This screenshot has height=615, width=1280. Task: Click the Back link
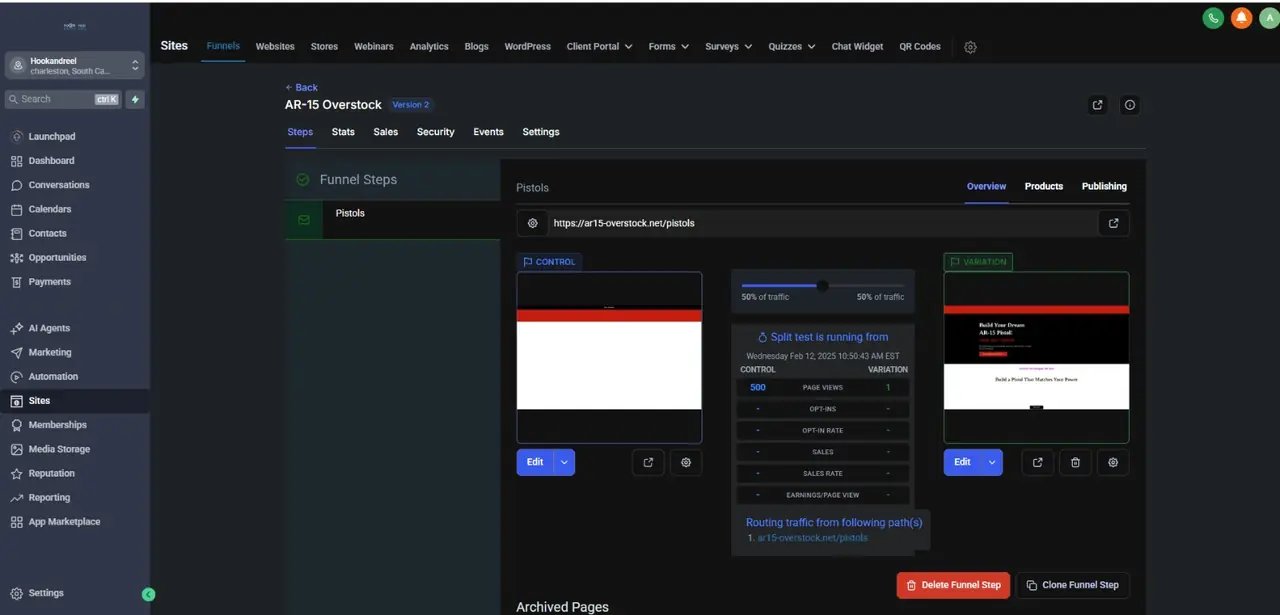click(301, 88)
